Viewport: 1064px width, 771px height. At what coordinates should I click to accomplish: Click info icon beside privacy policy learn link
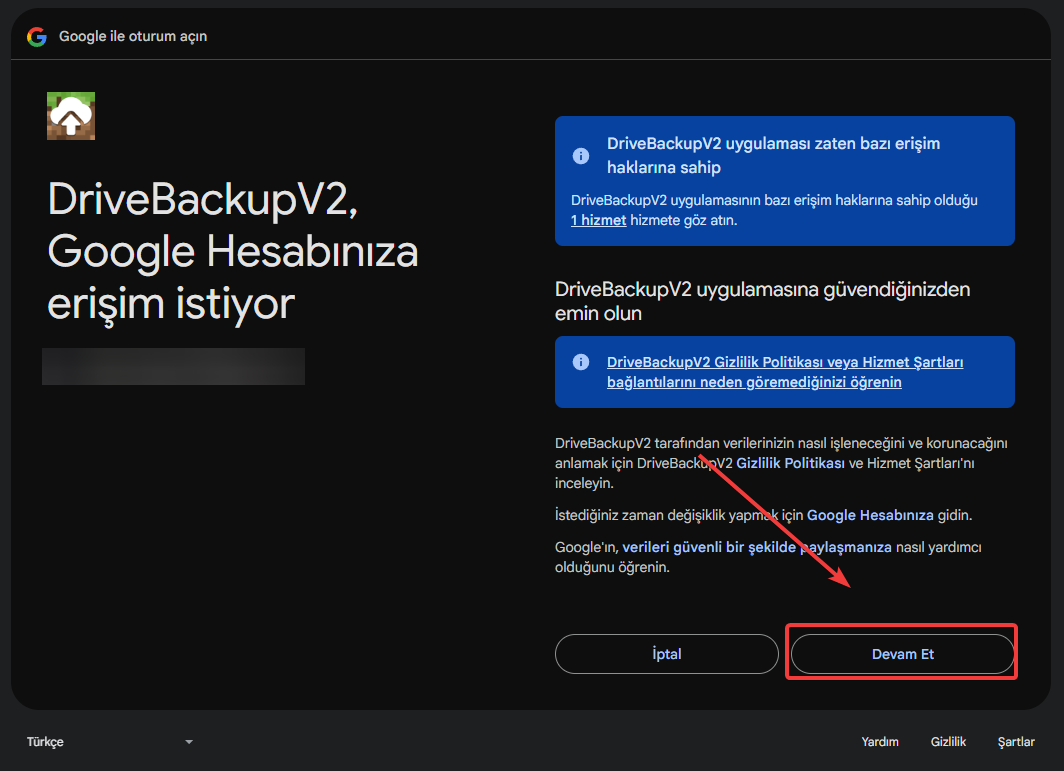coord(581,362)
